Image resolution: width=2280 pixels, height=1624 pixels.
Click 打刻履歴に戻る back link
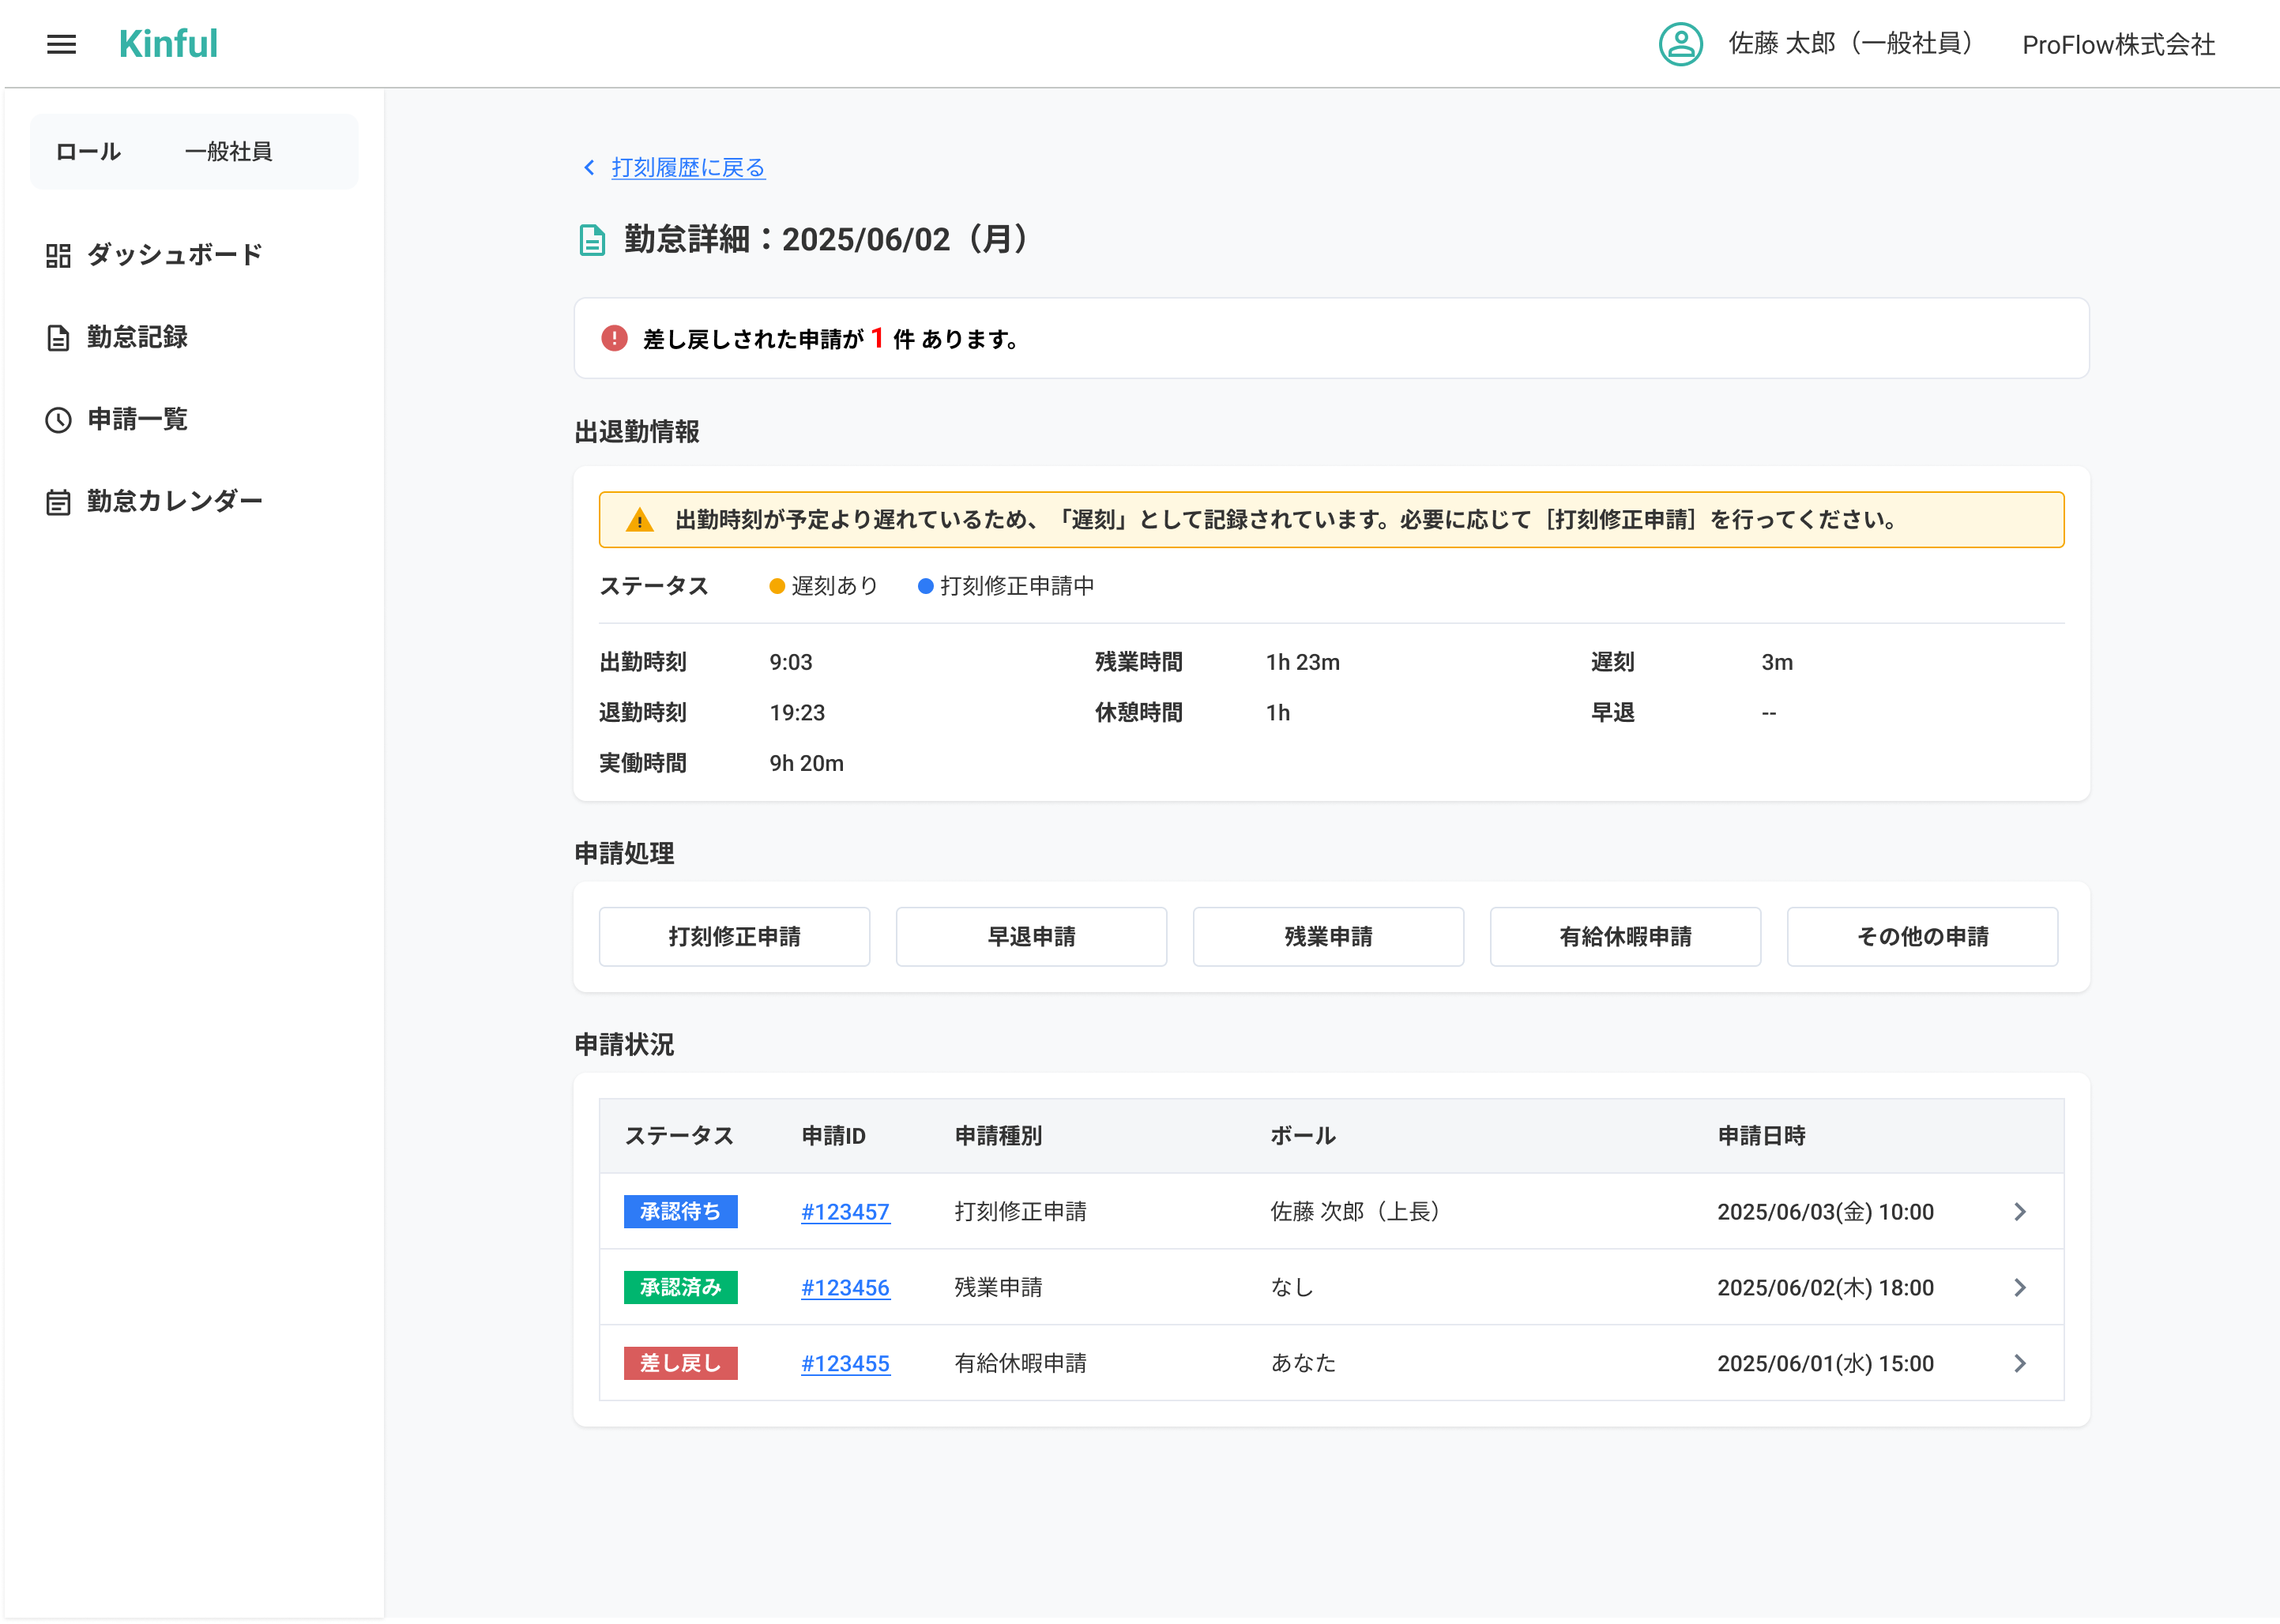pyautogui.click(x=687, y=168)
